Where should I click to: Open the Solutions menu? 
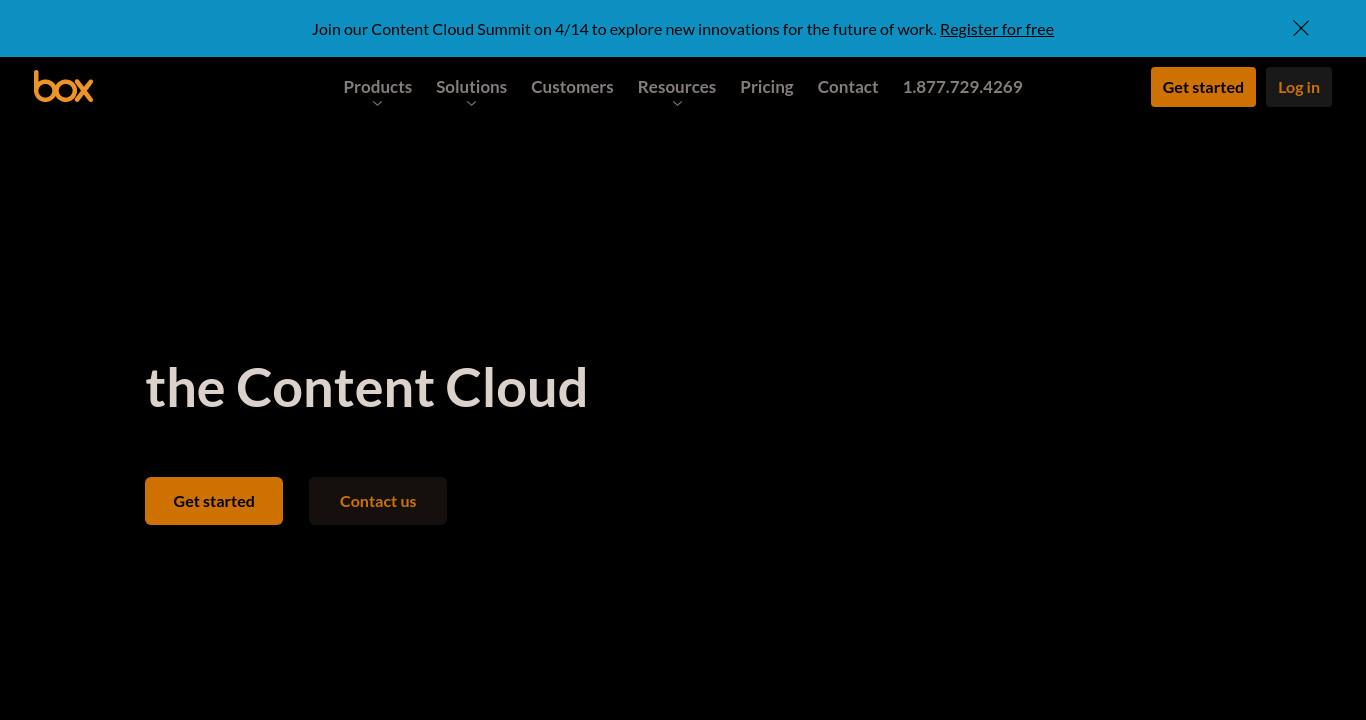471,87
